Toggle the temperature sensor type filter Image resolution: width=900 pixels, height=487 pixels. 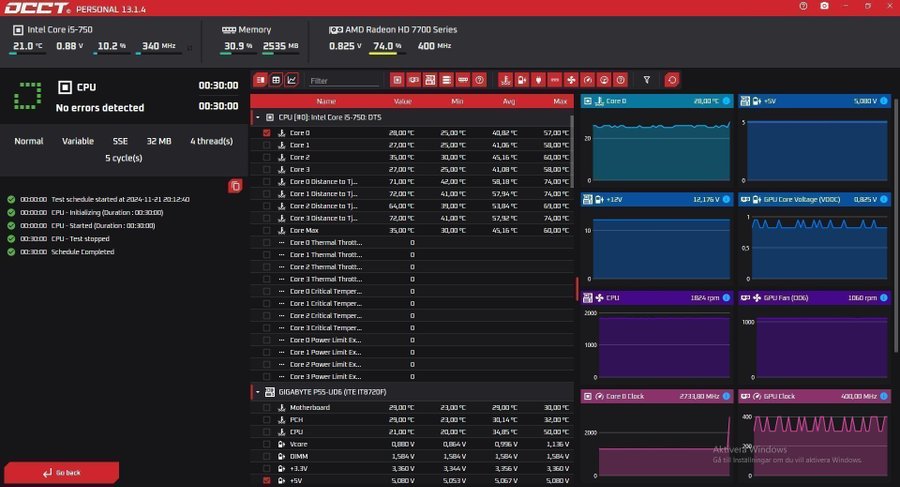pyautogui.click(x=505, y=80)
